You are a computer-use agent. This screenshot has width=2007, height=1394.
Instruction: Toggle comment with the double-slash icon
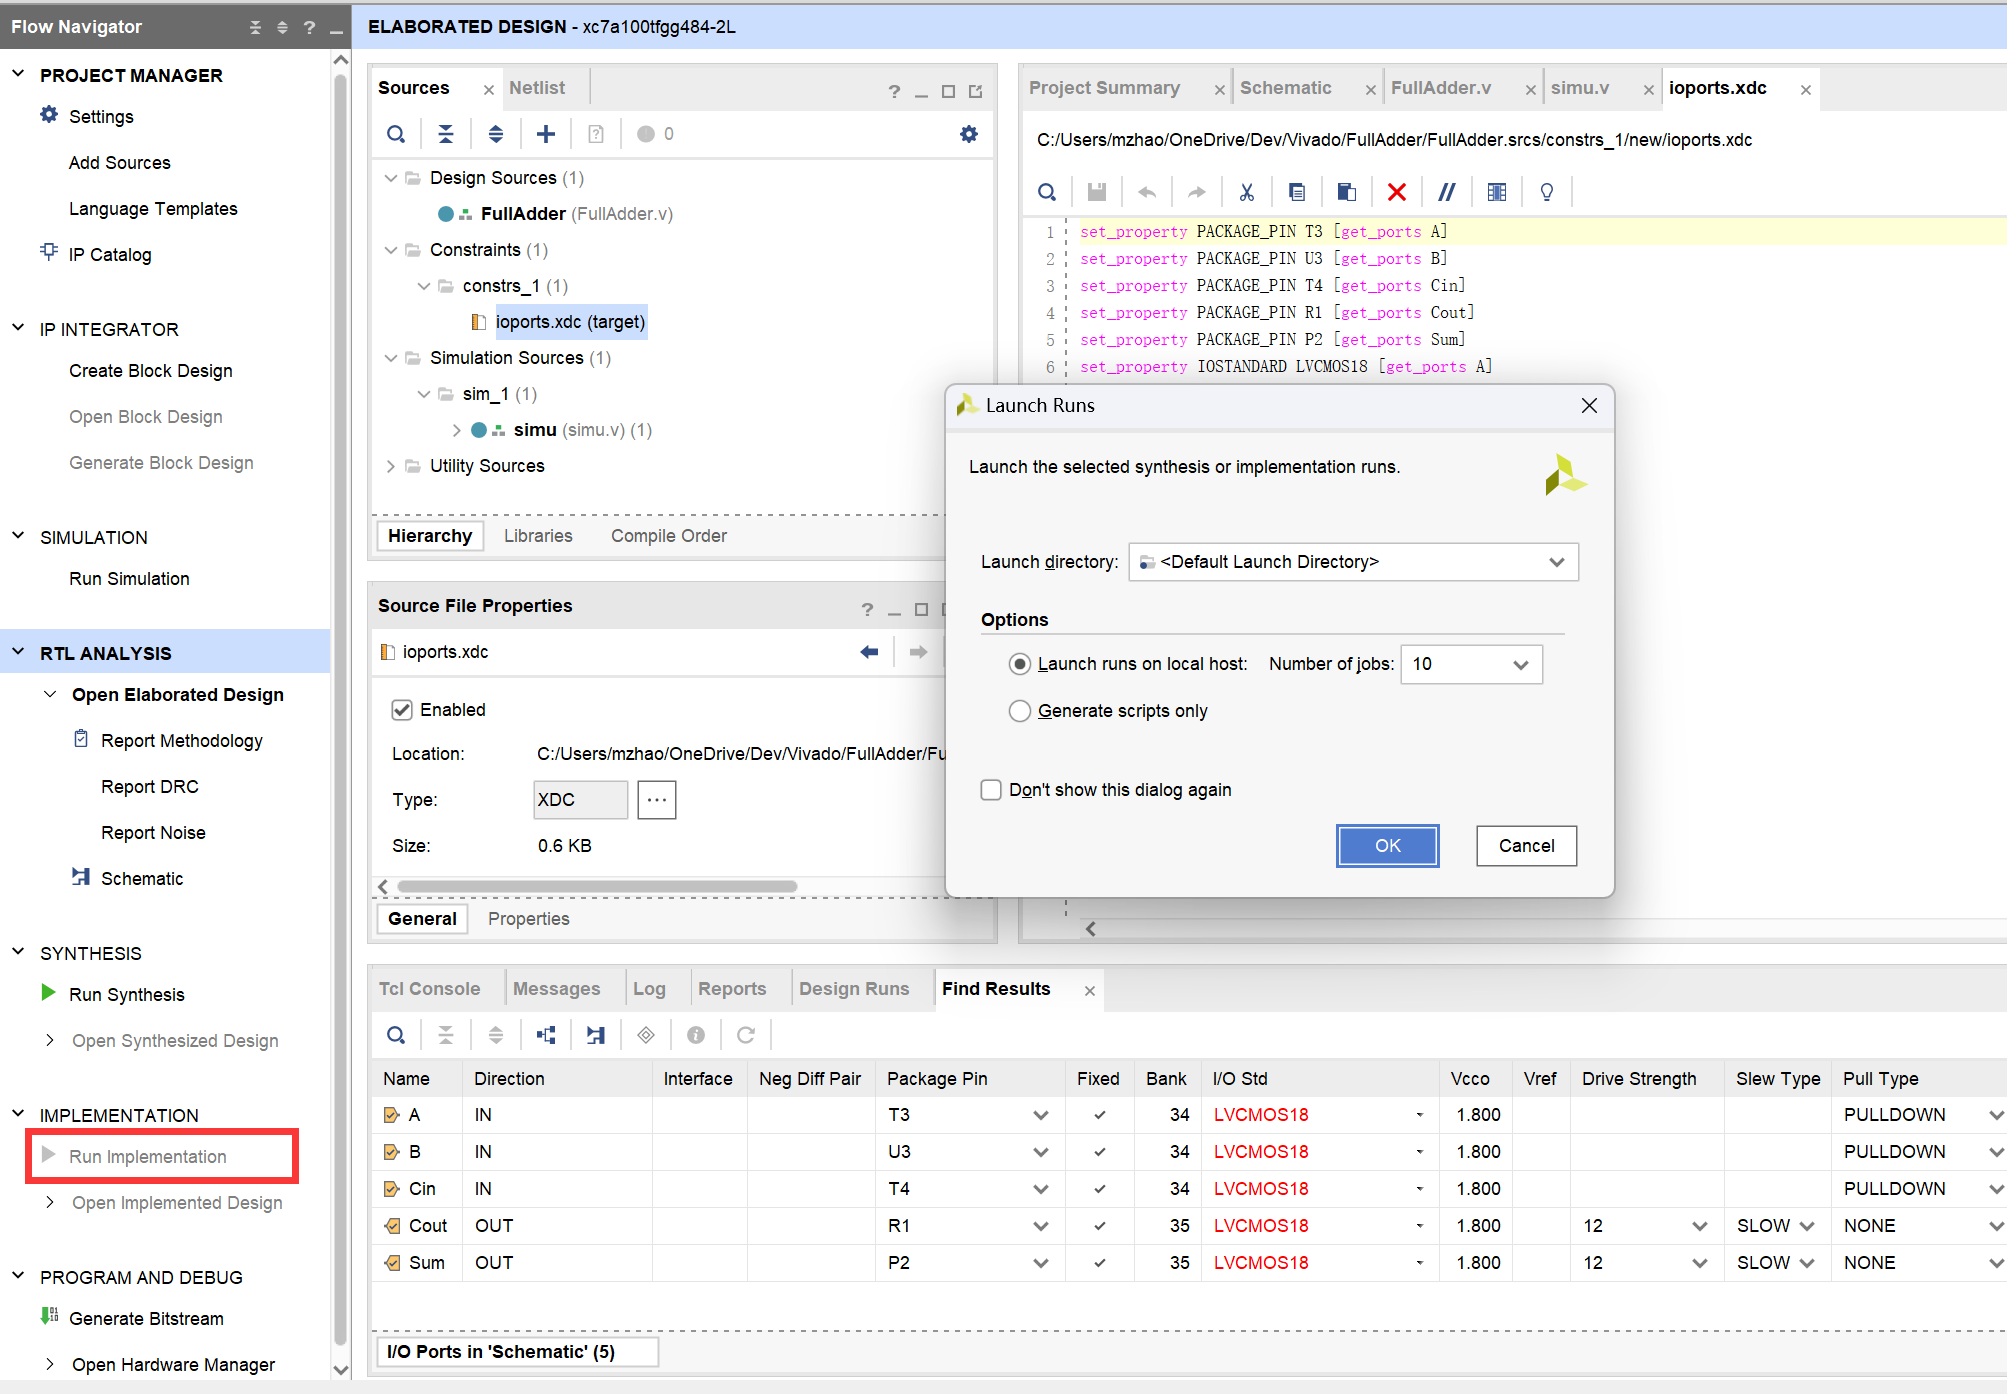(1446, 192)
